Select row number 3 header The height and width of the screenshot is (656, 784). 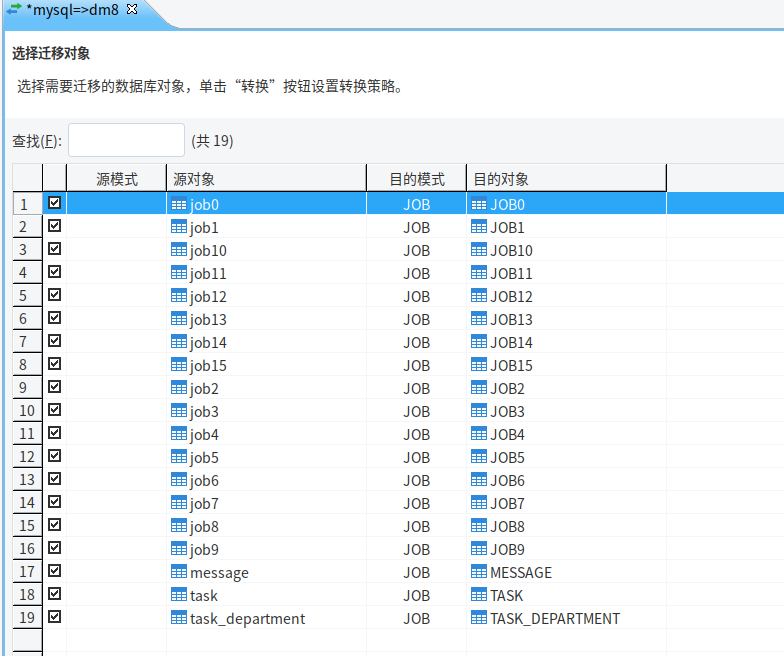(27, 250)
